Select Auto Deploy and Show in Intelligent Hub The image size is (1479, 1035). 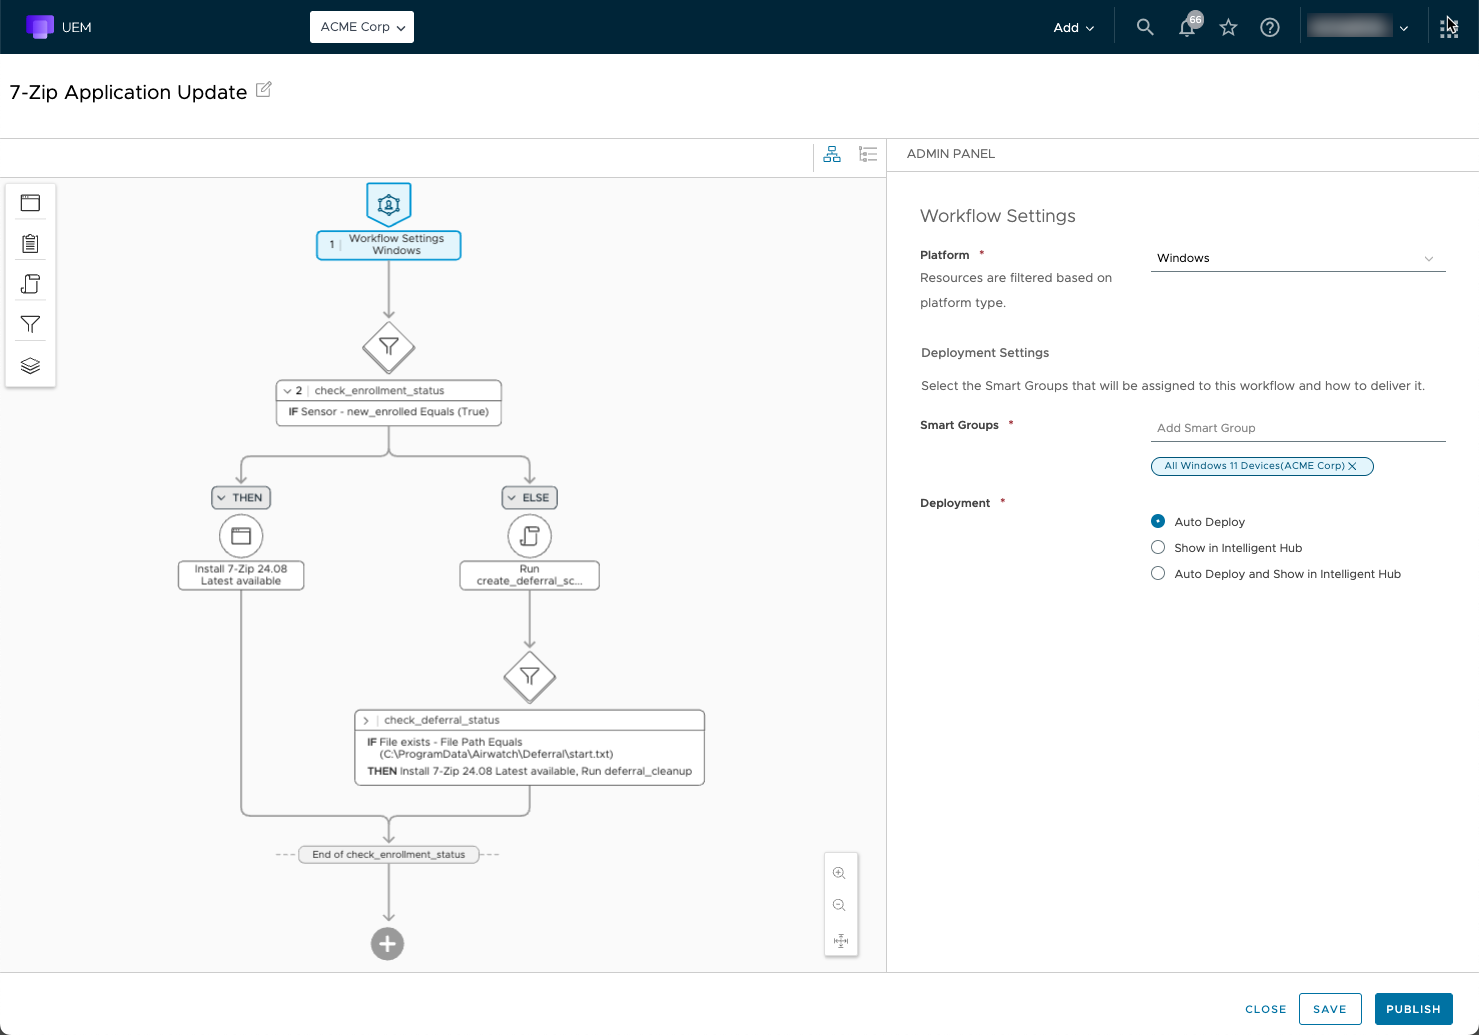(1158, 573)
